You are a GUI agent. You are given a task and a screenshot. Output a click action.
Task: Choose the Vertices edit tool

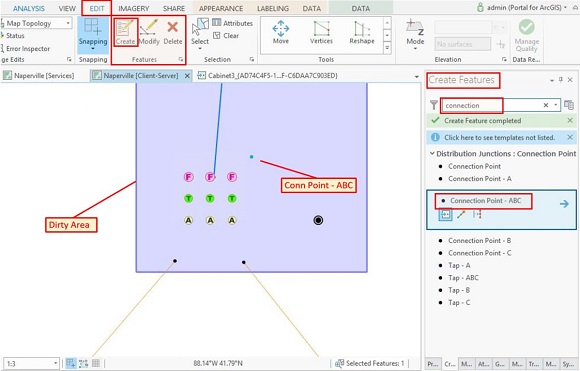click(321, 32)
